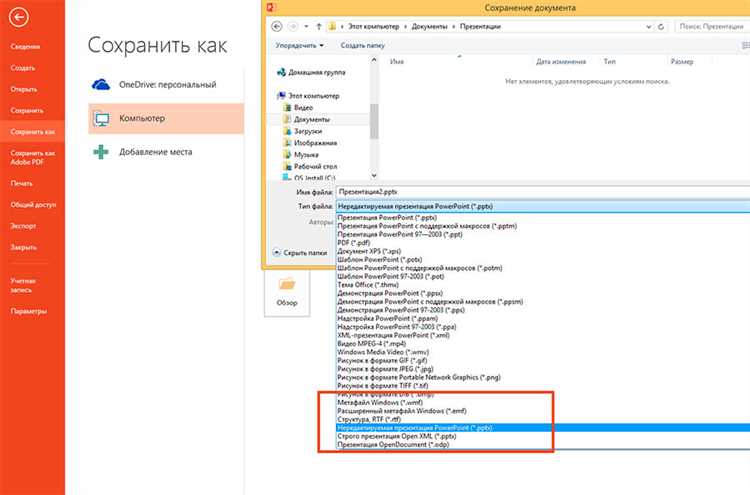This screenshot has width=750, height=495.
Task: Select Домашняя группа in the navigation tree
Action: click(311, 72)
